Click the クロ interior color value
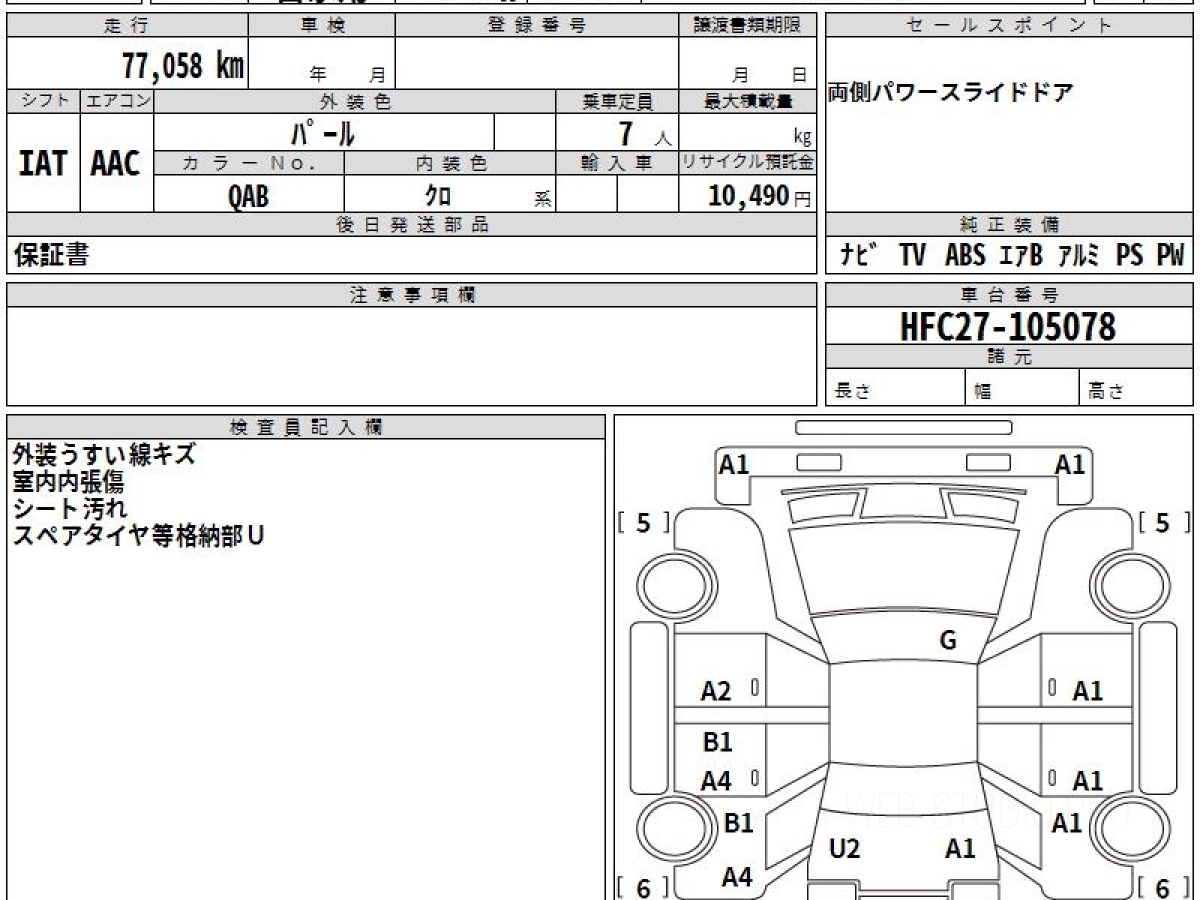Screen dimensions: 1200x900 [x=438, y=196]
